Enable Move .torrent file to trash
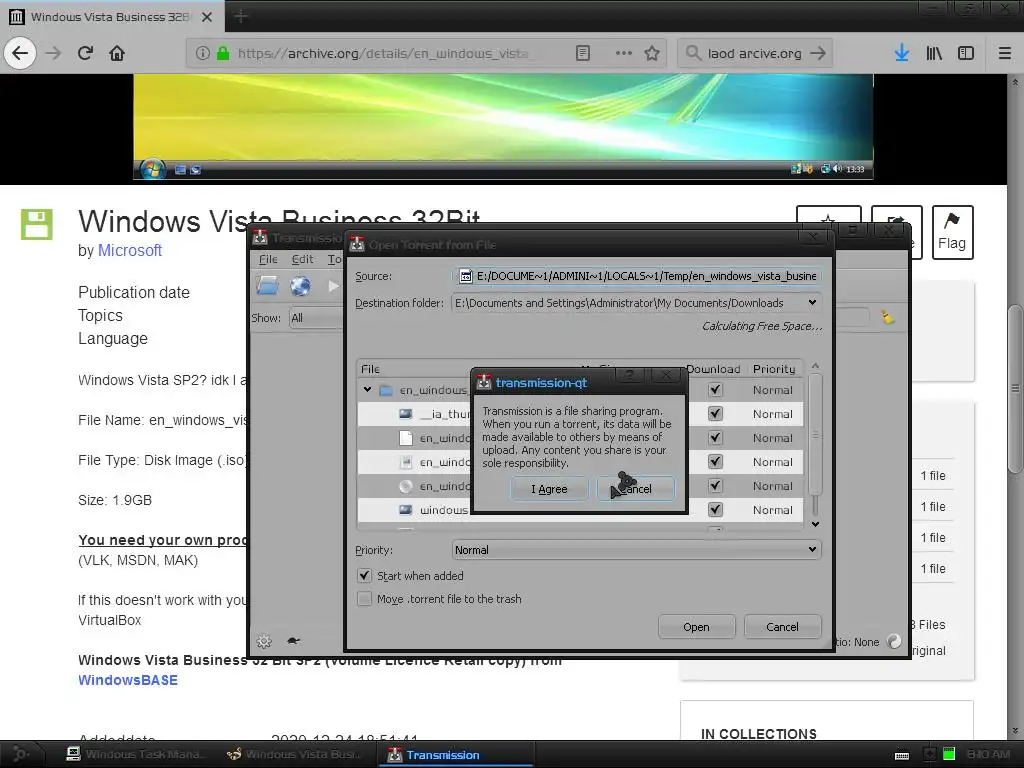This screenshot has height=768, width=1024. point(364,599)
